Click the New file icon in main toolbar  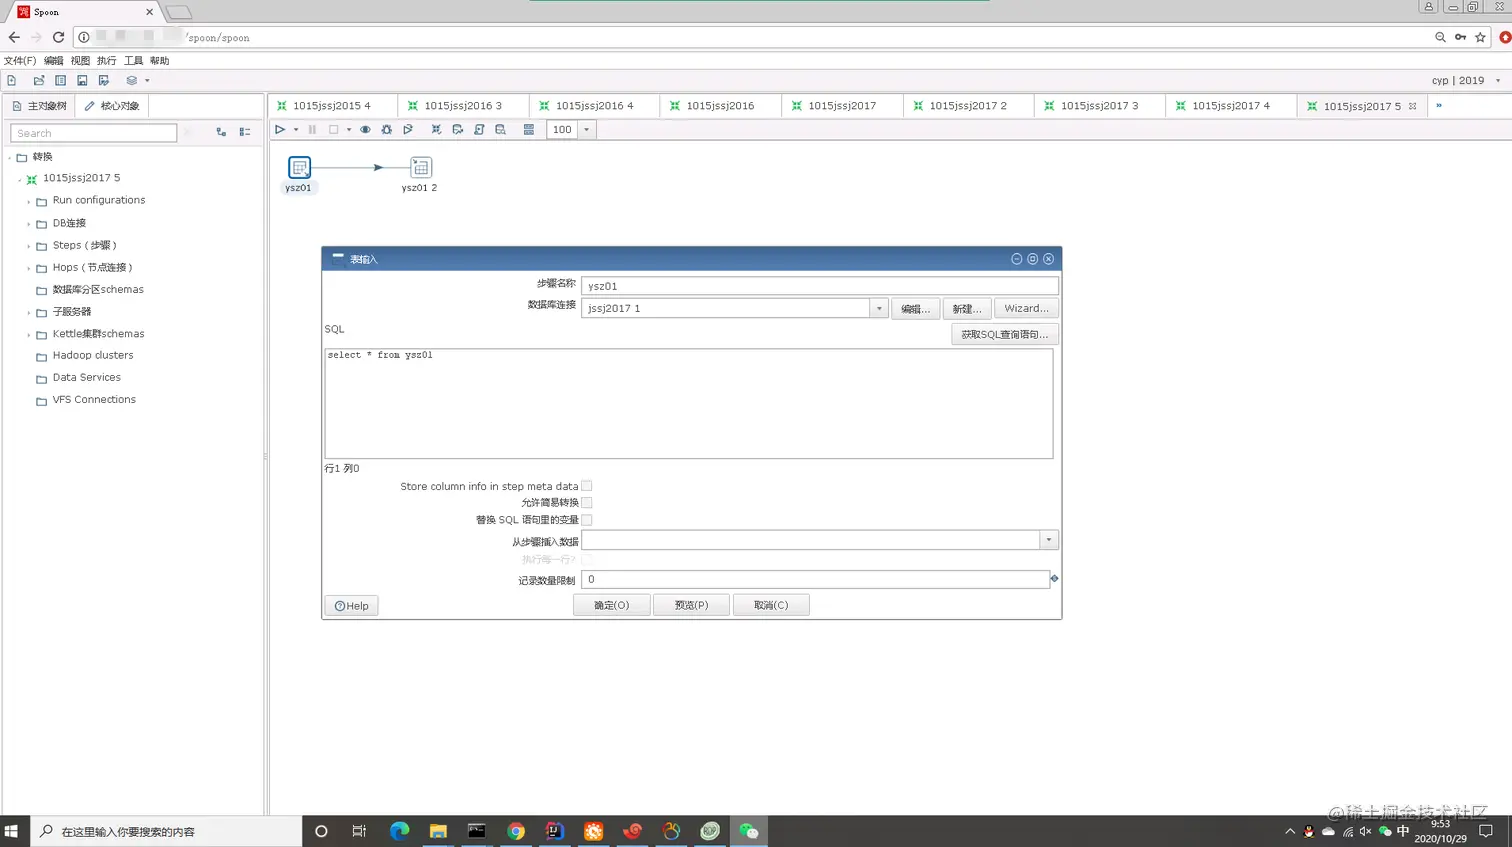click(12, 80)
